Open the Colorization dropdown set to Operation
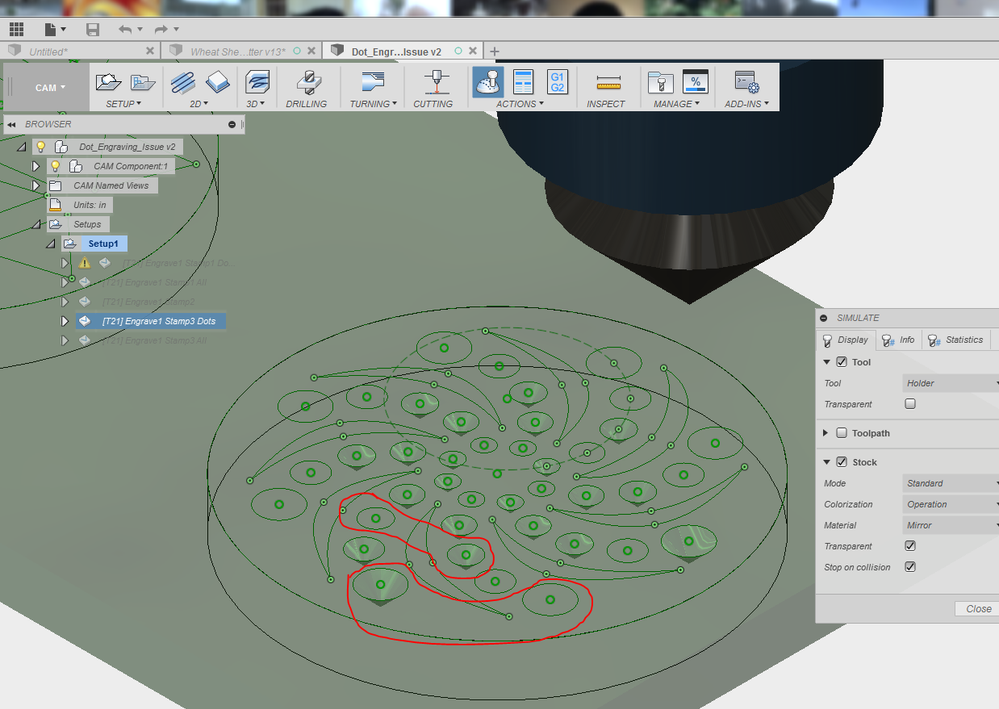Screen dimensions: 999x709 [x=949, y=504]
